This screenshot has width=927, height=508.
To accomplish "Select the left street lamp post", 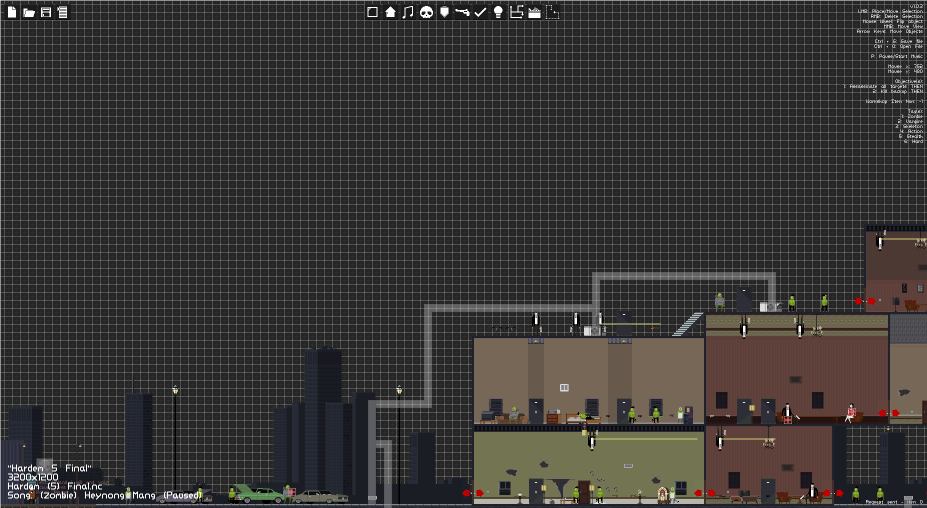I will [175, 438].
